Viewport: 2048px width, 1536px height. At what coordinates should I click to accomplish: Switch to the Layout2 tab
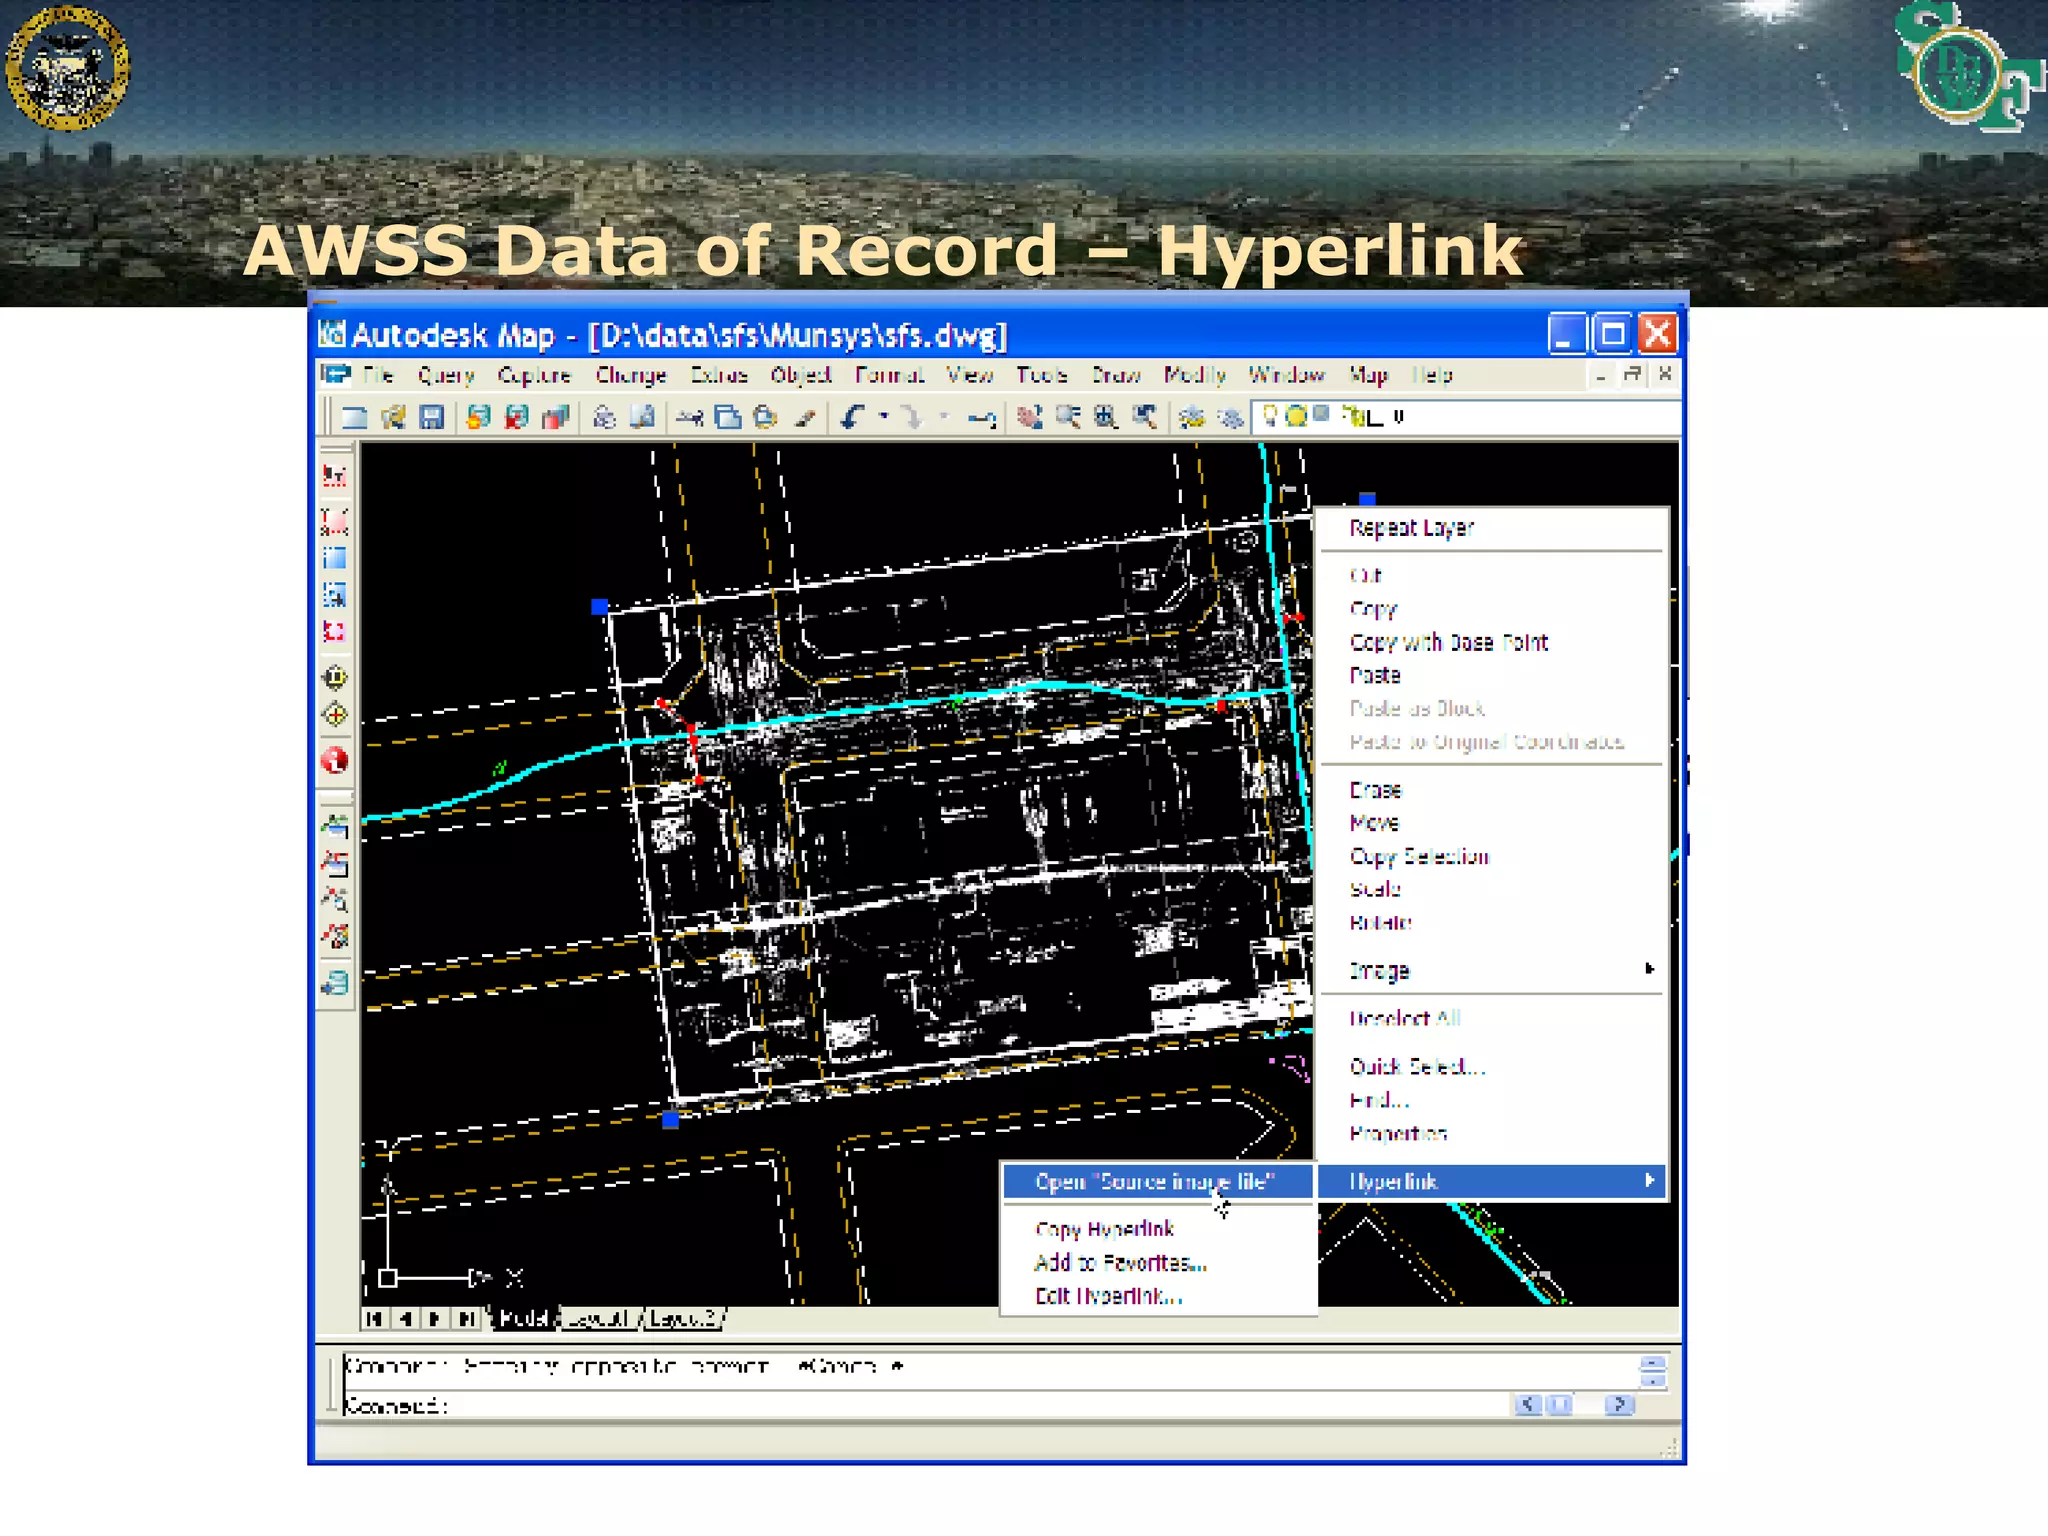(x=683, y=1318)
